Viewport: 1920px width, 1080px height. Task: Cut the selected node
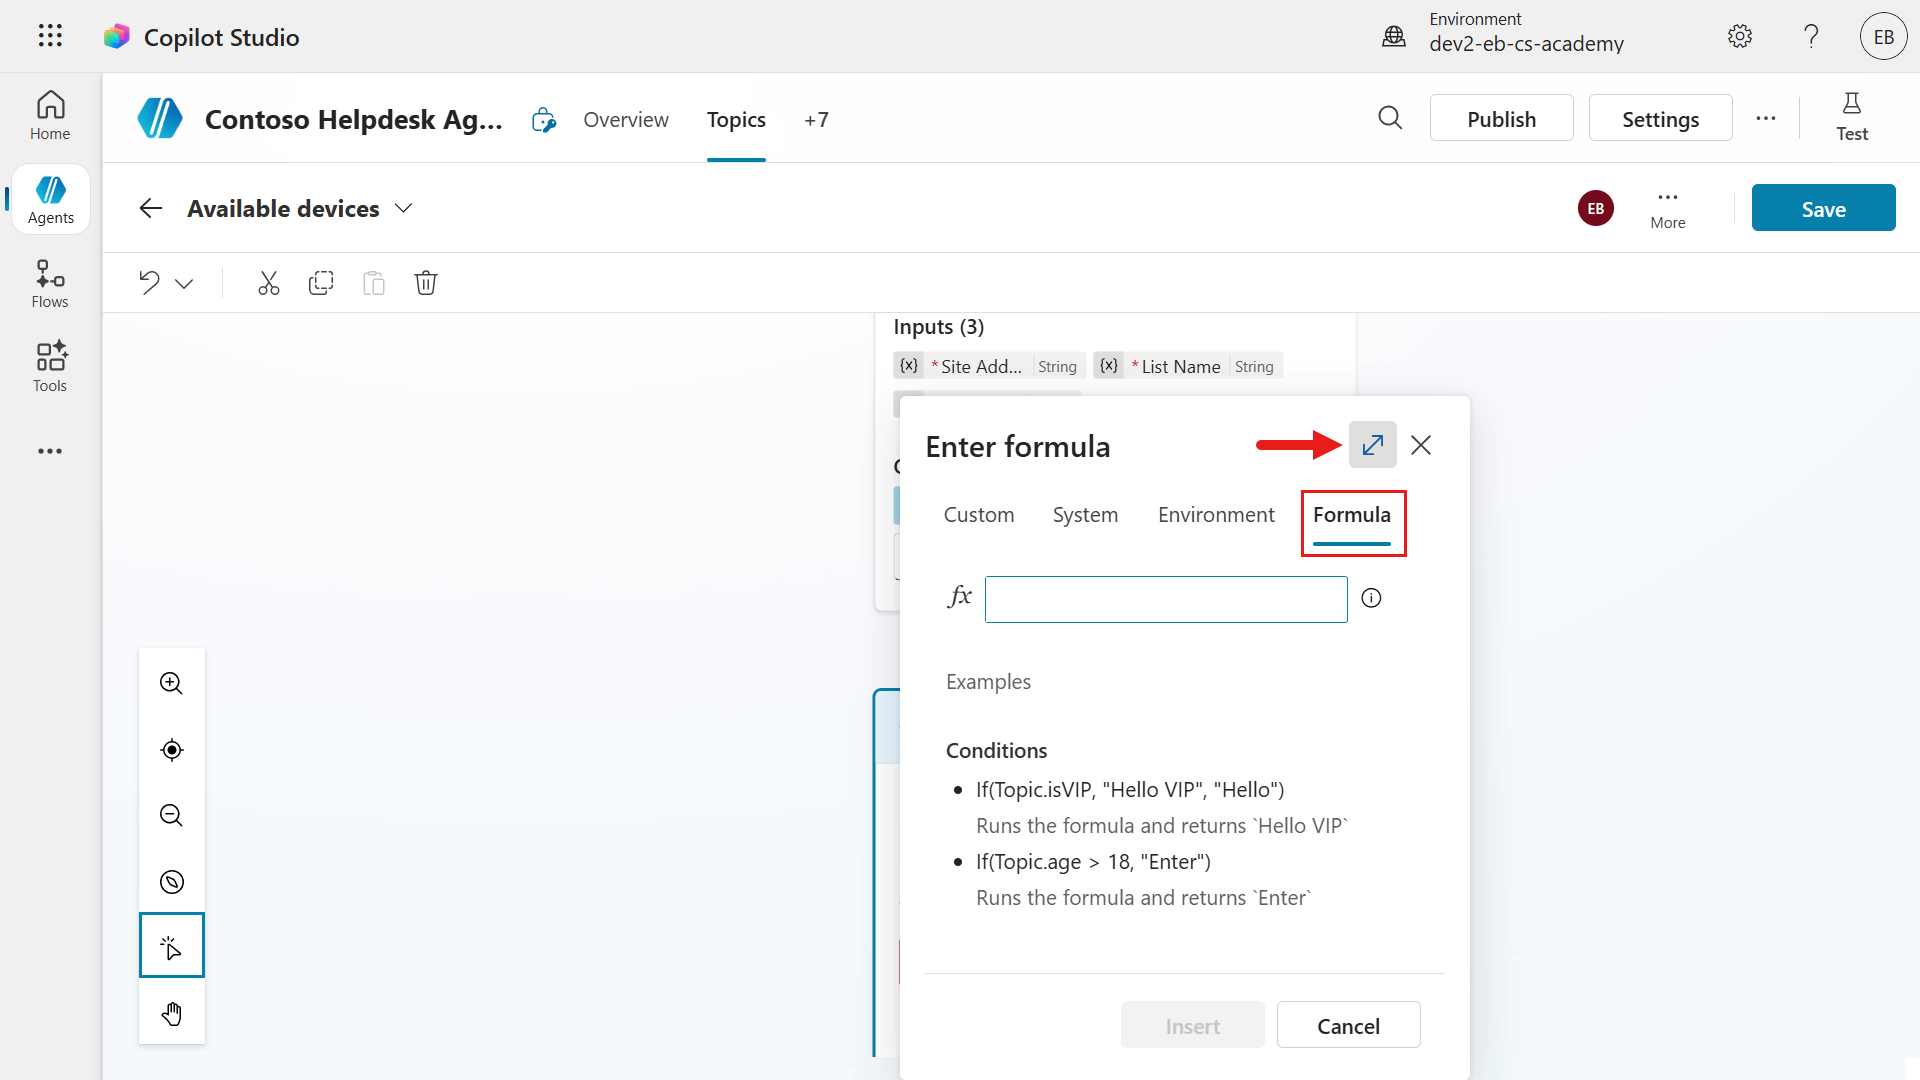pos(269,283)
